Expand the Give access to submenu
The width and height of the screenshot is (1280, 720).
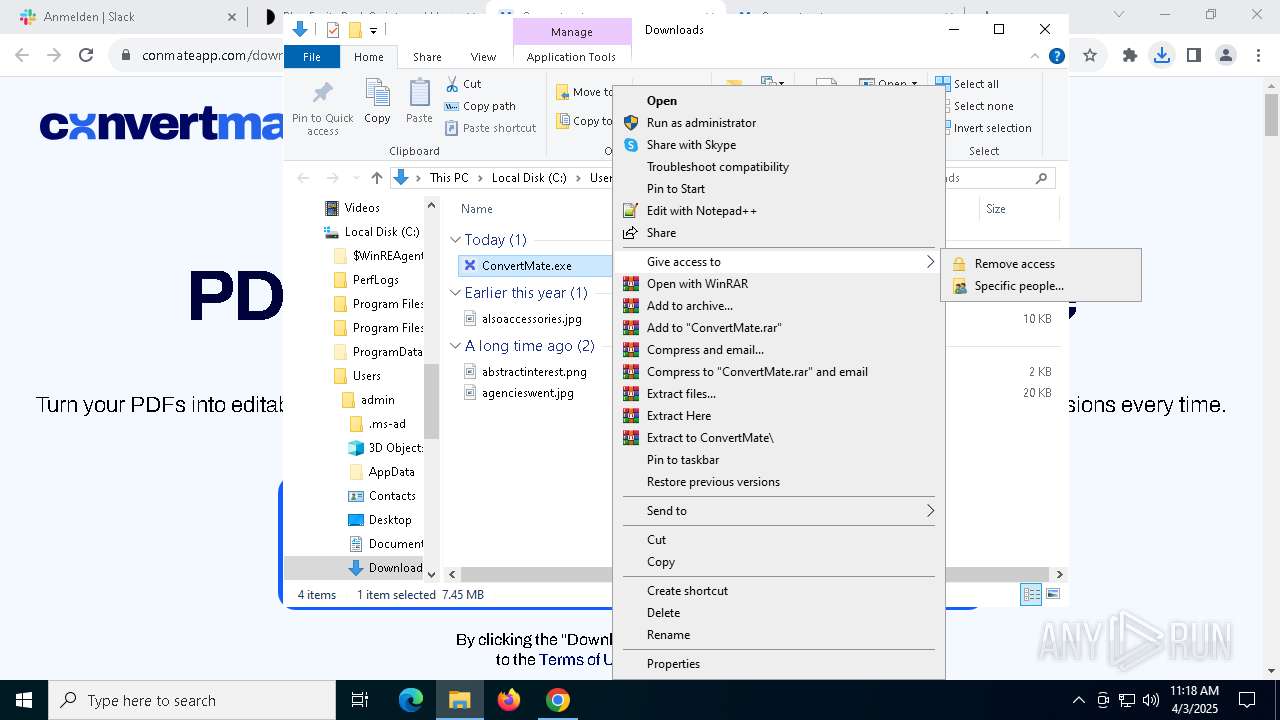[779, 262]
